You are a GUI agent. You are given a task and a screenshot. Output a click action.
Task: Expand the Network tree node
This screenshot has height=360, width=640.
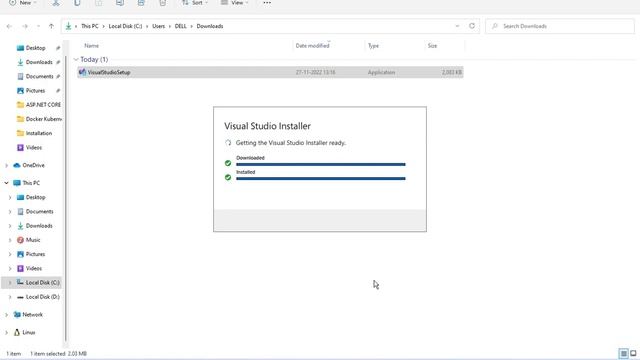point(7,315)
